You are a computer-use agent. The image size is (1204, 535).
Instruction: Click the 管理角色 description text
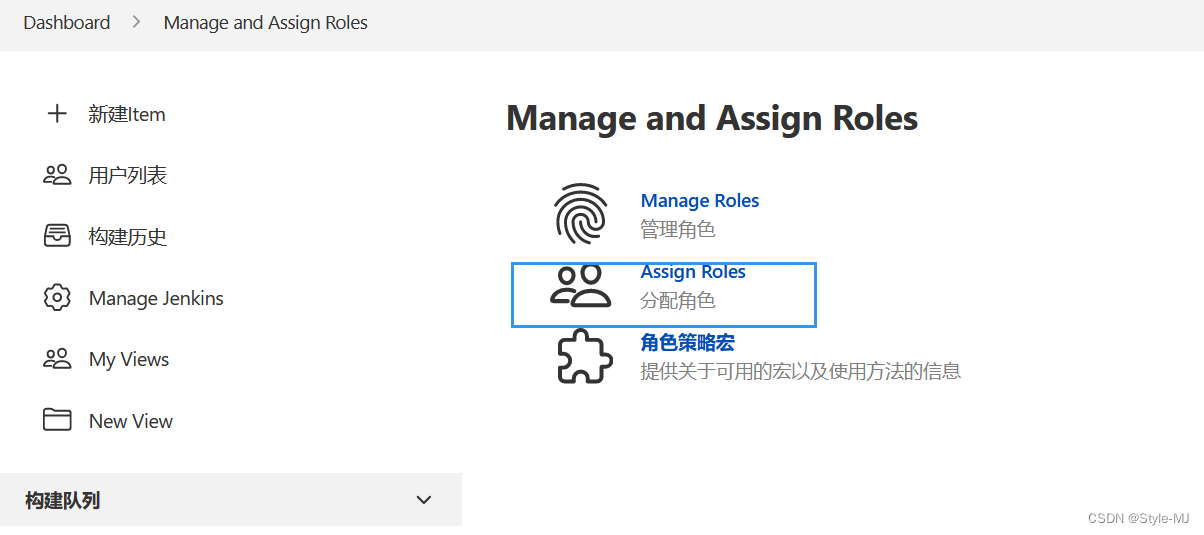coord(678,229)
